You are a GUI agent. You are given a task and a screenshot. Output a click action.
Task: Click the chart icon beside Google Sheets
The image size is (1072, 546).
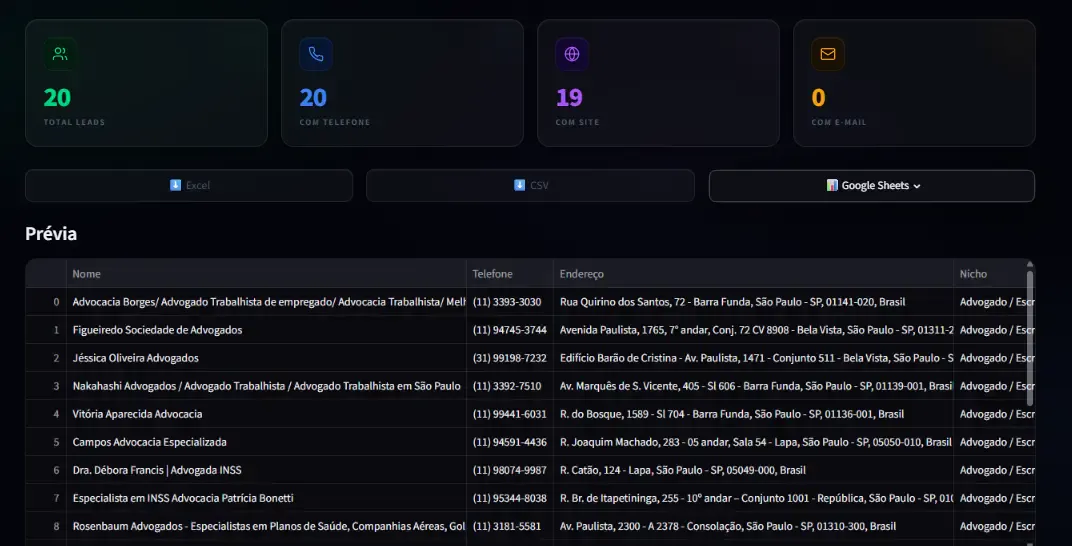(832, 185)
